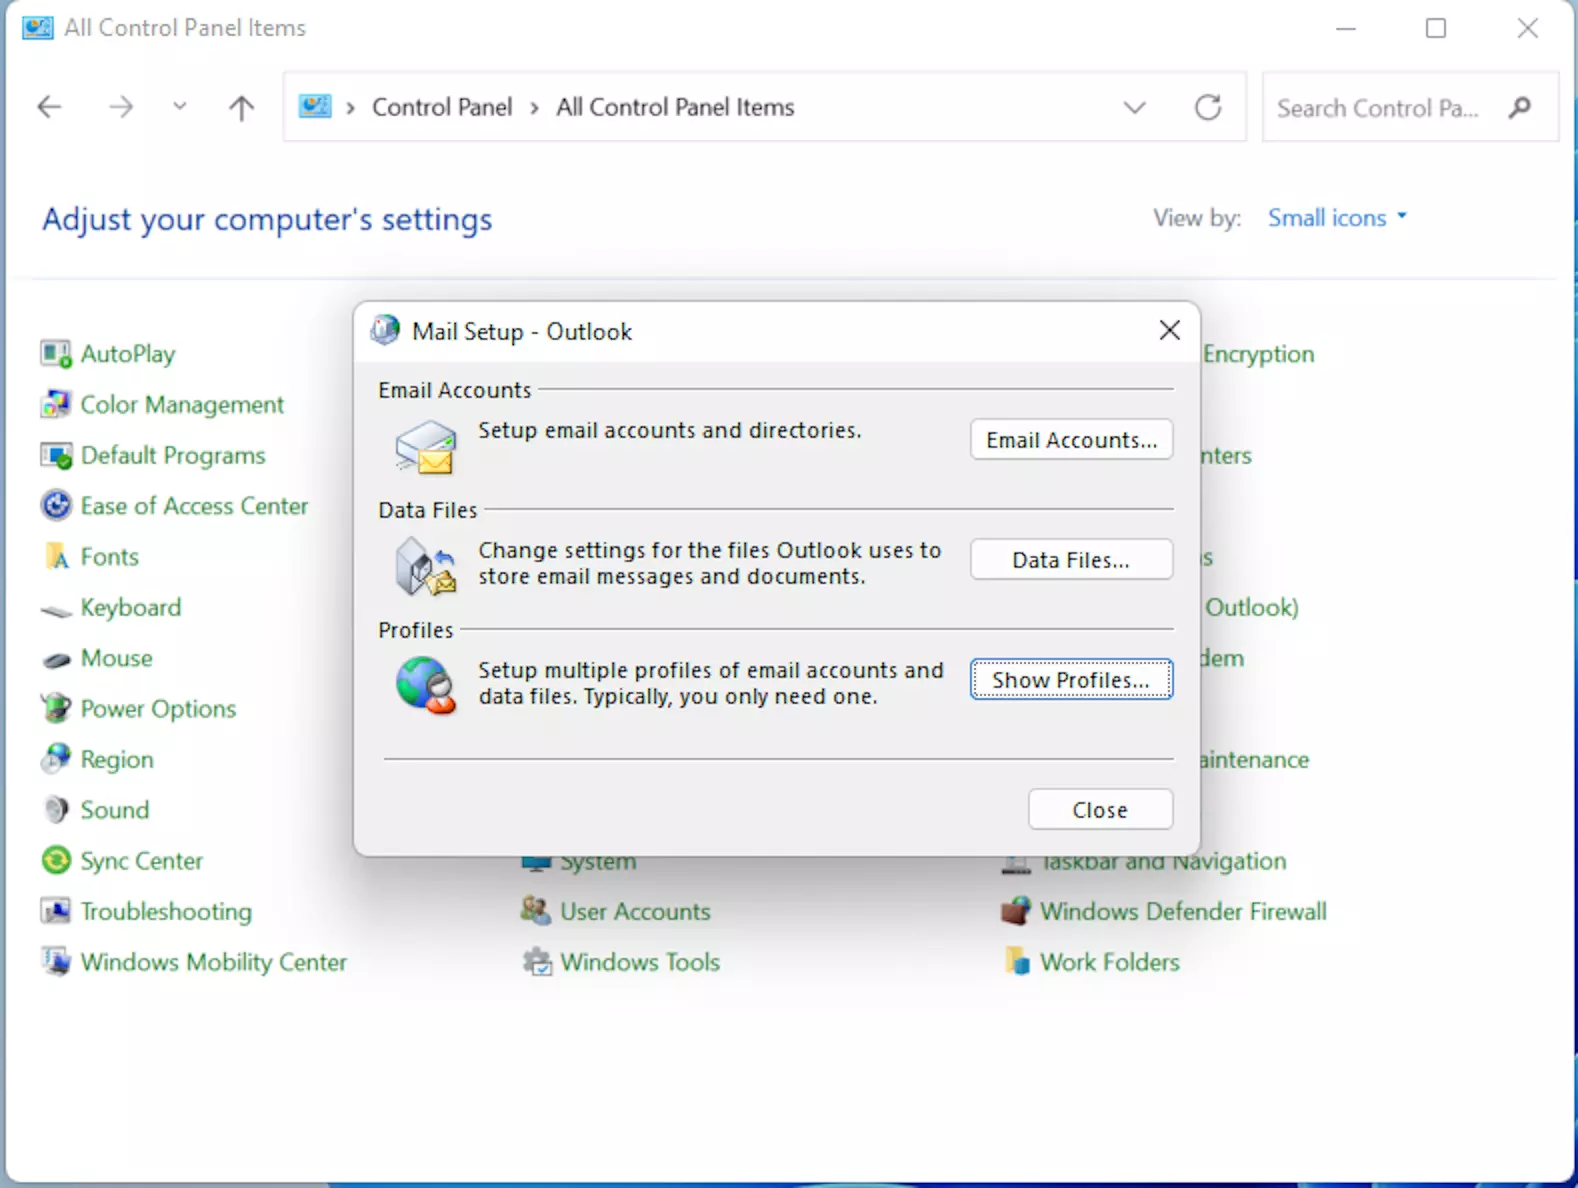Click the Control Panel icon in address bar
Image resolution: width=1578 pixels, height=1188 pixels.
point(315,106)
